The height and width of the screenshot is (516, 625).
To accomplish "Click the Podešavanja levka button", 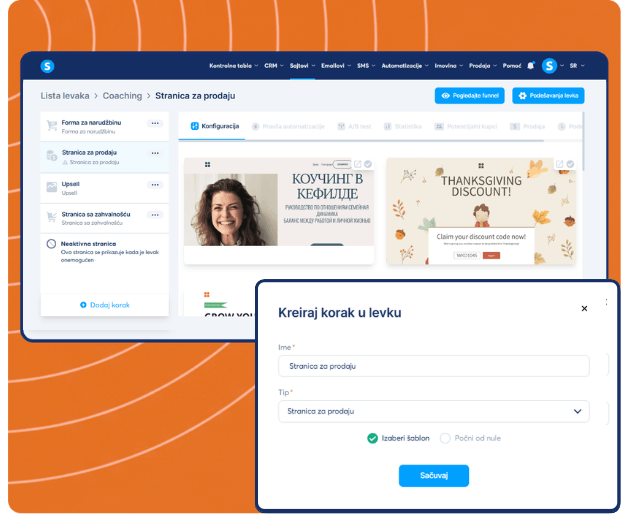I will tap(548, 96).
